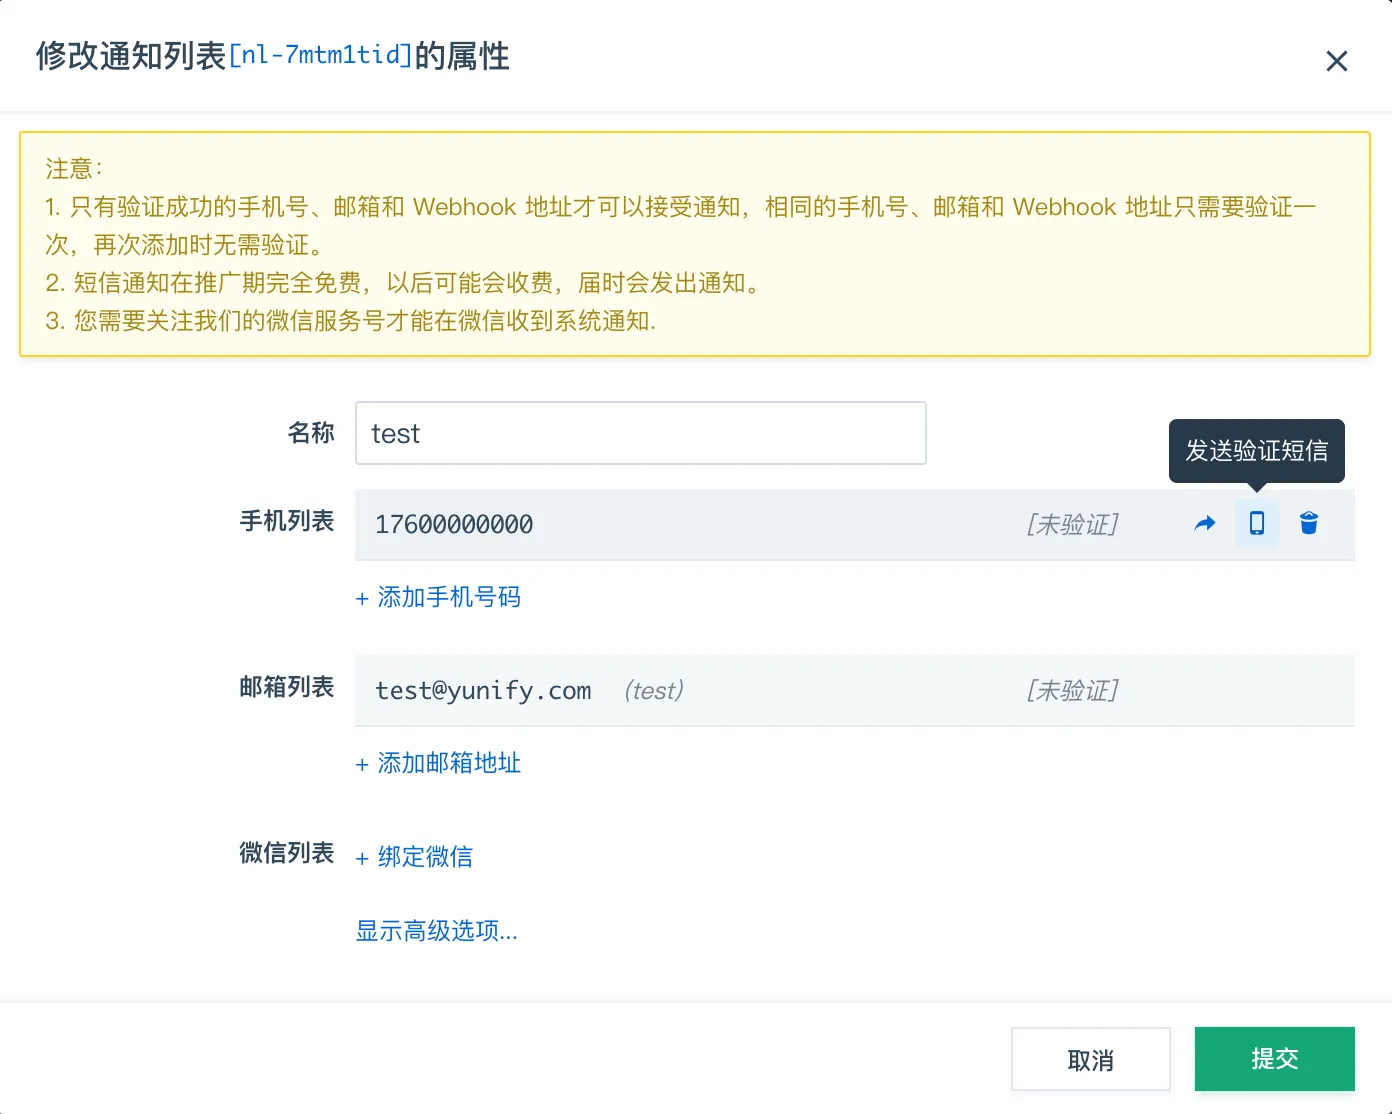Click the forward arrow icon in phone row

pos(1205,523)
